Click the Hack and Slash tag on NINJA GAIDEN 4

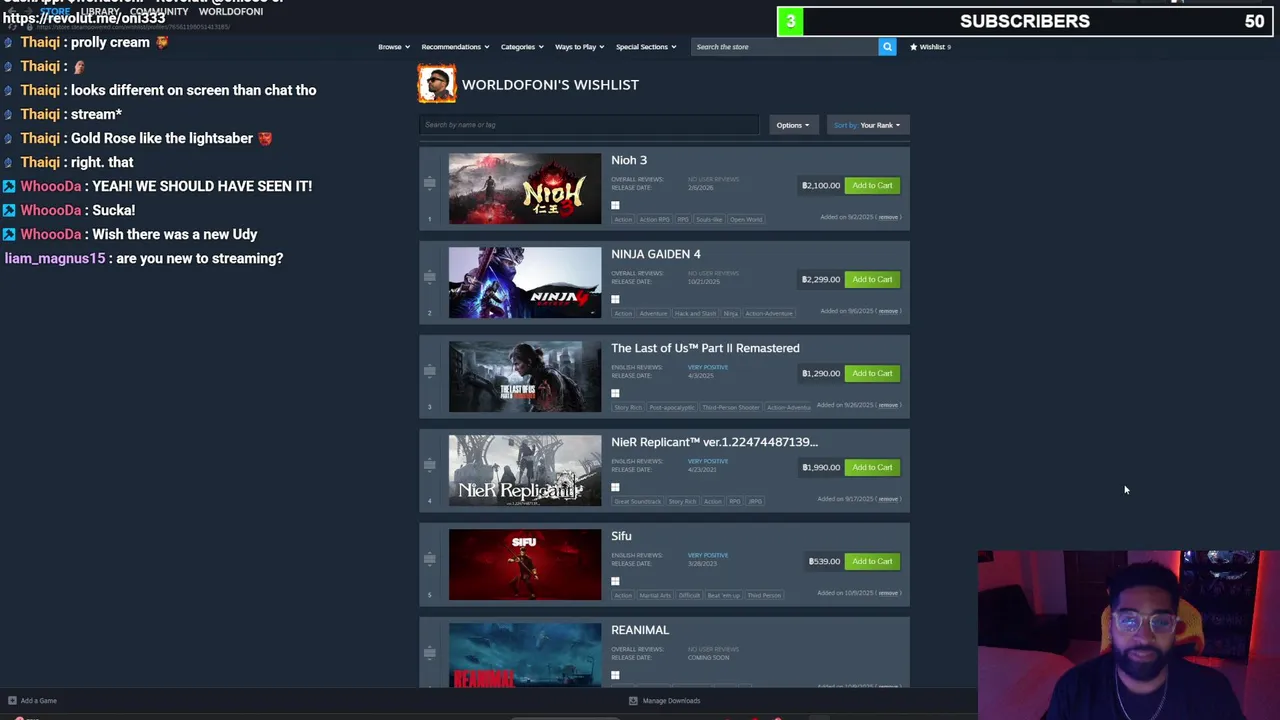click(695, 313)
